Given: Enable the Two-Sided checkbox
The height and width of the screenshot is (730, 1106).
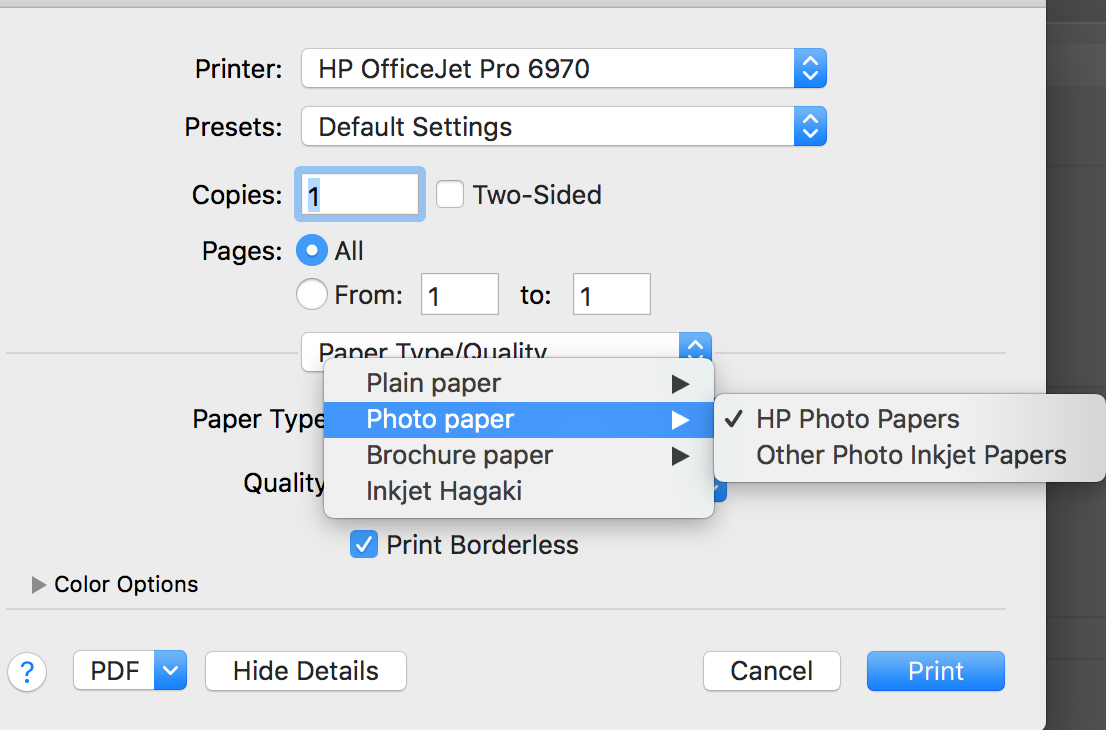Looking at the screenshot, I should pos(450,194).
